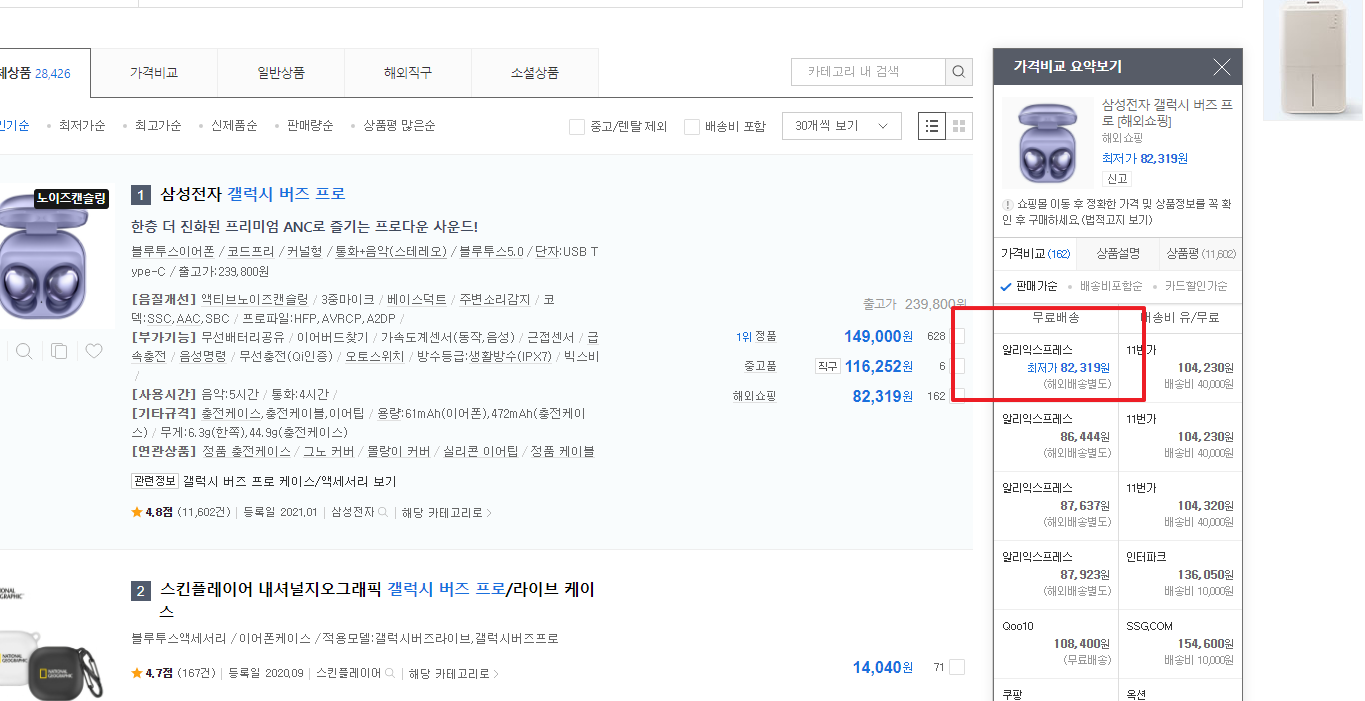Click the compare/copy icon under Galaxy Buds thumbnail
Viewport: 1365px width, 701px height.
pyautogui.click(x=59, y=351)
